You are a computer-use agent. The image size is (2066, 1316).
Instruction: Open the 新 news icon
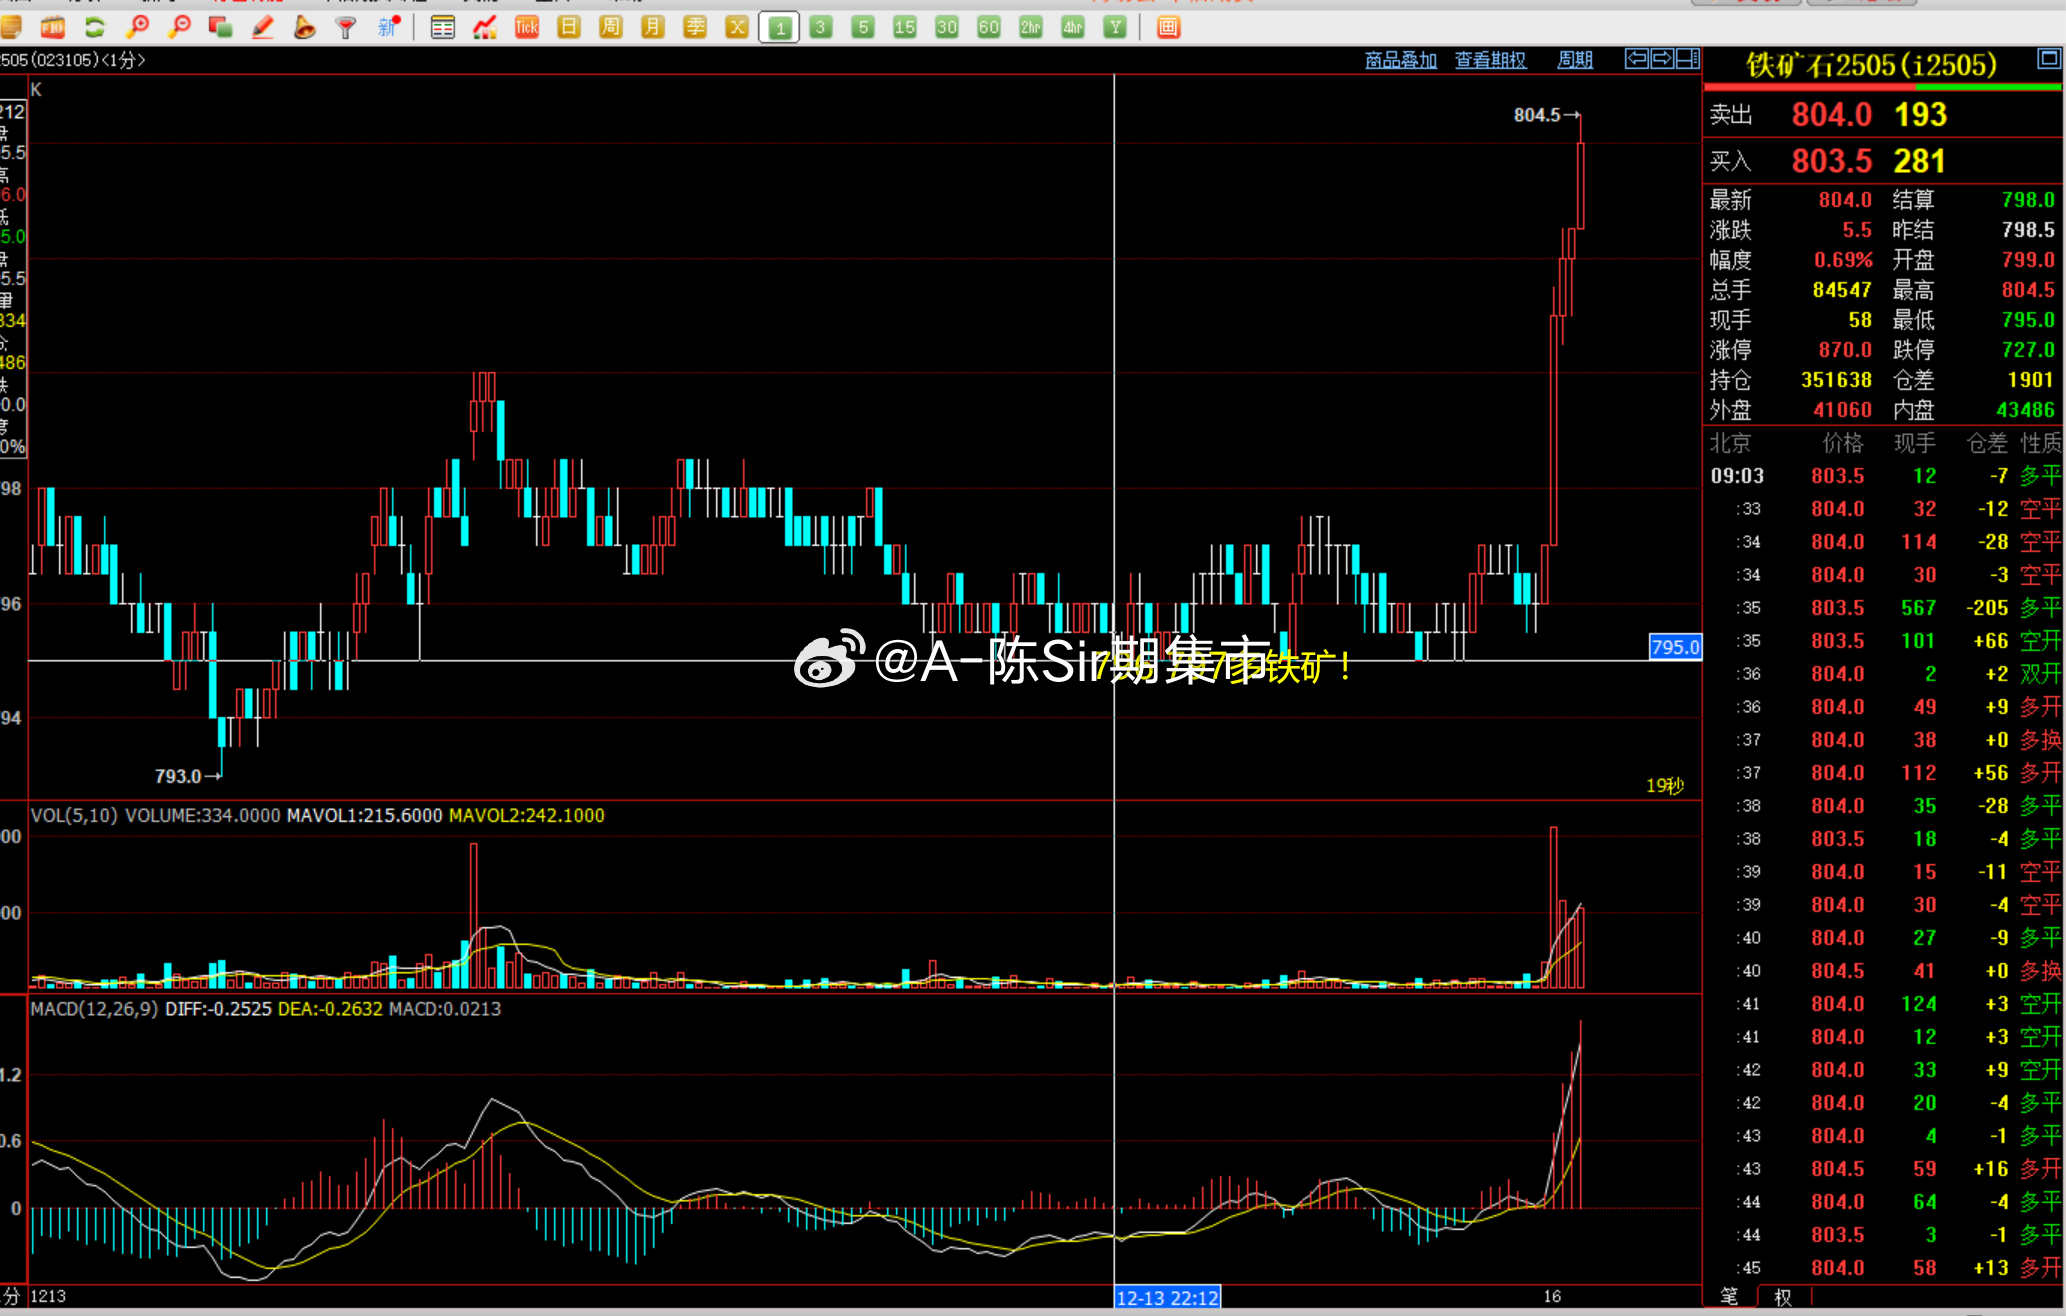pyautogui.click(x=388, y=27)
